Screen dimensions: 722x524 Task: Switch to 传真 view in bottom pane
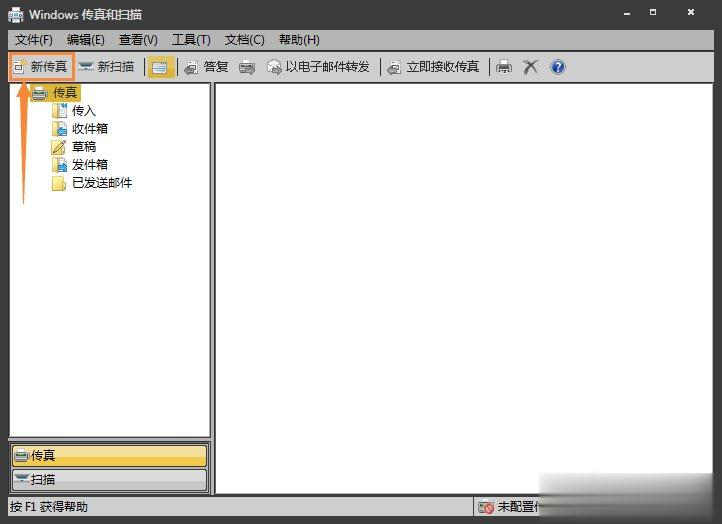[110, 456]
